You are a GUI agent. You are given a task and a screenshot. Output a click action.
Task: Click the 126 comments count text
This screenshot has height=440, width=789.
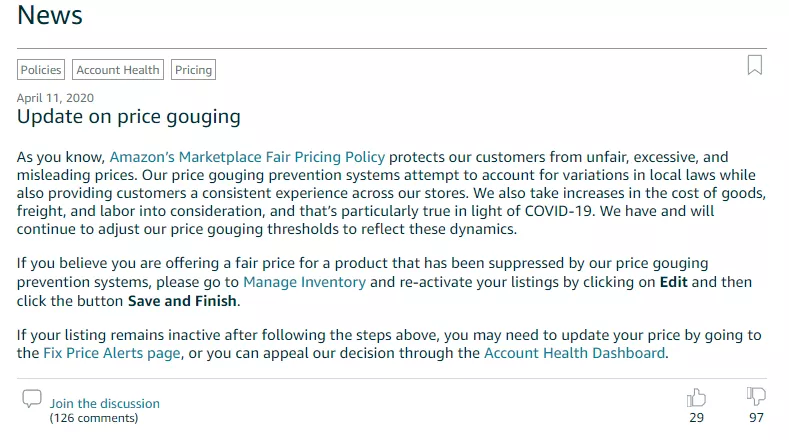point(94,418)
